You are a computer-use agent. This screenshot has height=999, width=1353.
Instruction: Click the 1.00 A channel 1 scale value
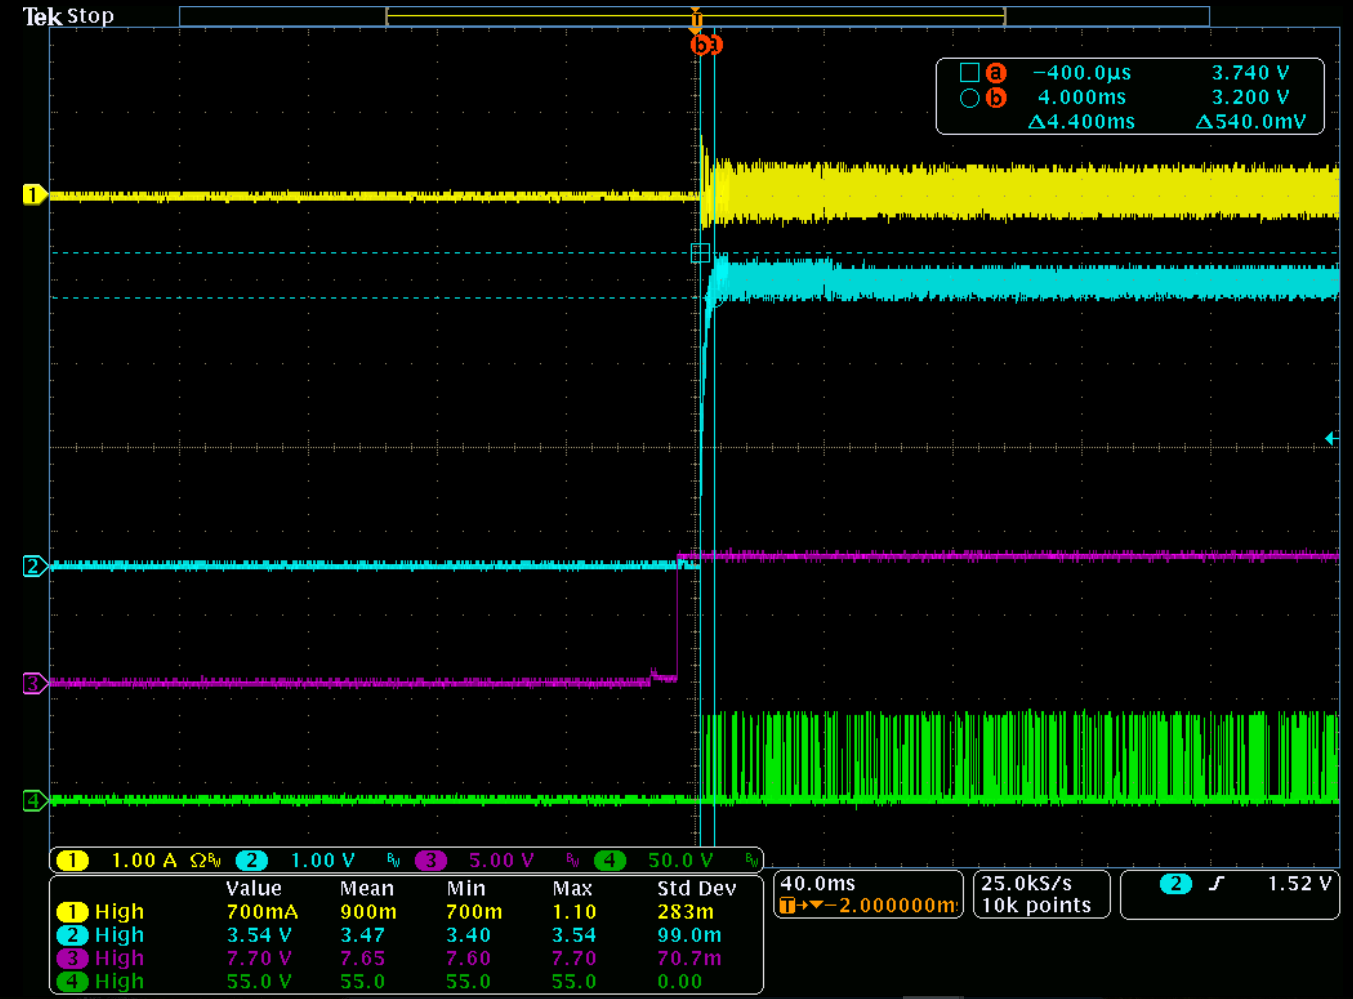click(144, 860)
